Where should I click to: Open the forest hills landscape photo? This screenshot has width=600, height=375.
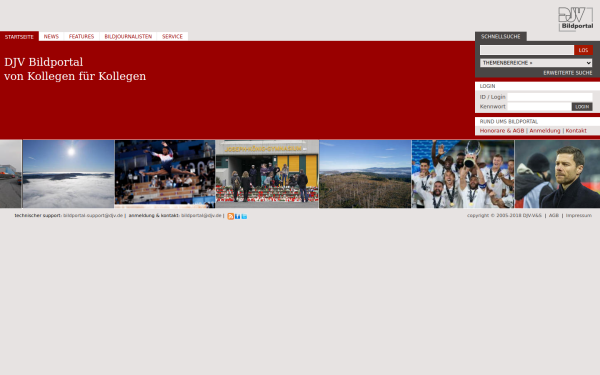point(365,174)
